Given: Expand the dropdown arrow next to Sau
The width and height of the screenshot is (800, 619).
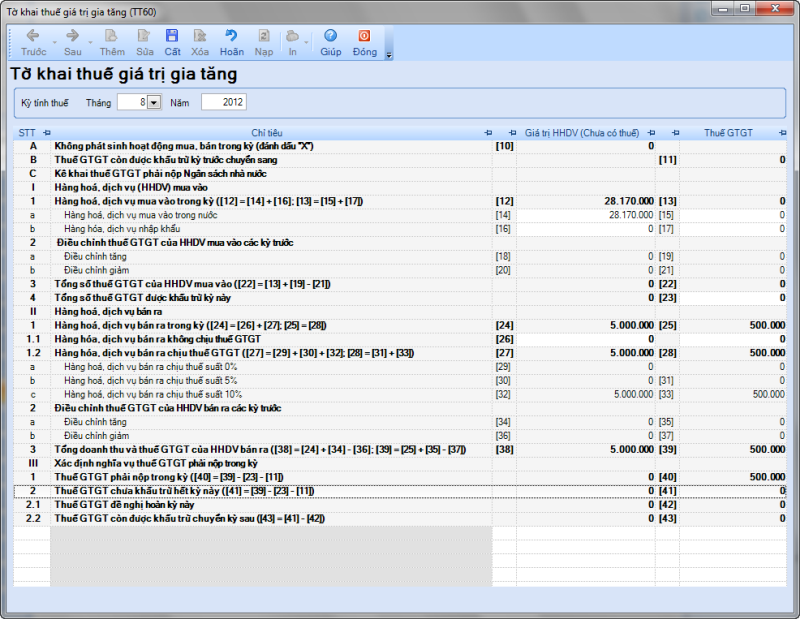Looking at the screenshot, I should pyautogui.click(x=88, y=42).
